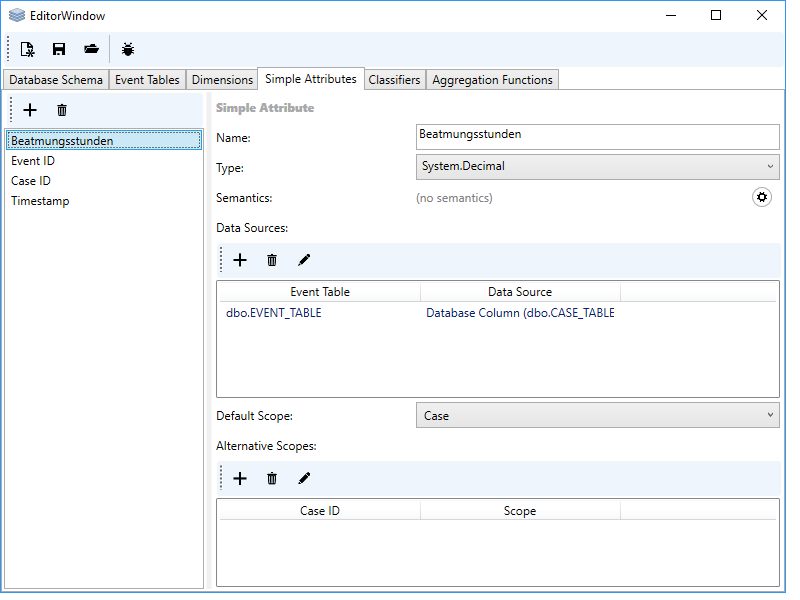Screen dimensions: 800x600
Task: Edit the data source with pencil icon
Action: (x=304, y=260)
